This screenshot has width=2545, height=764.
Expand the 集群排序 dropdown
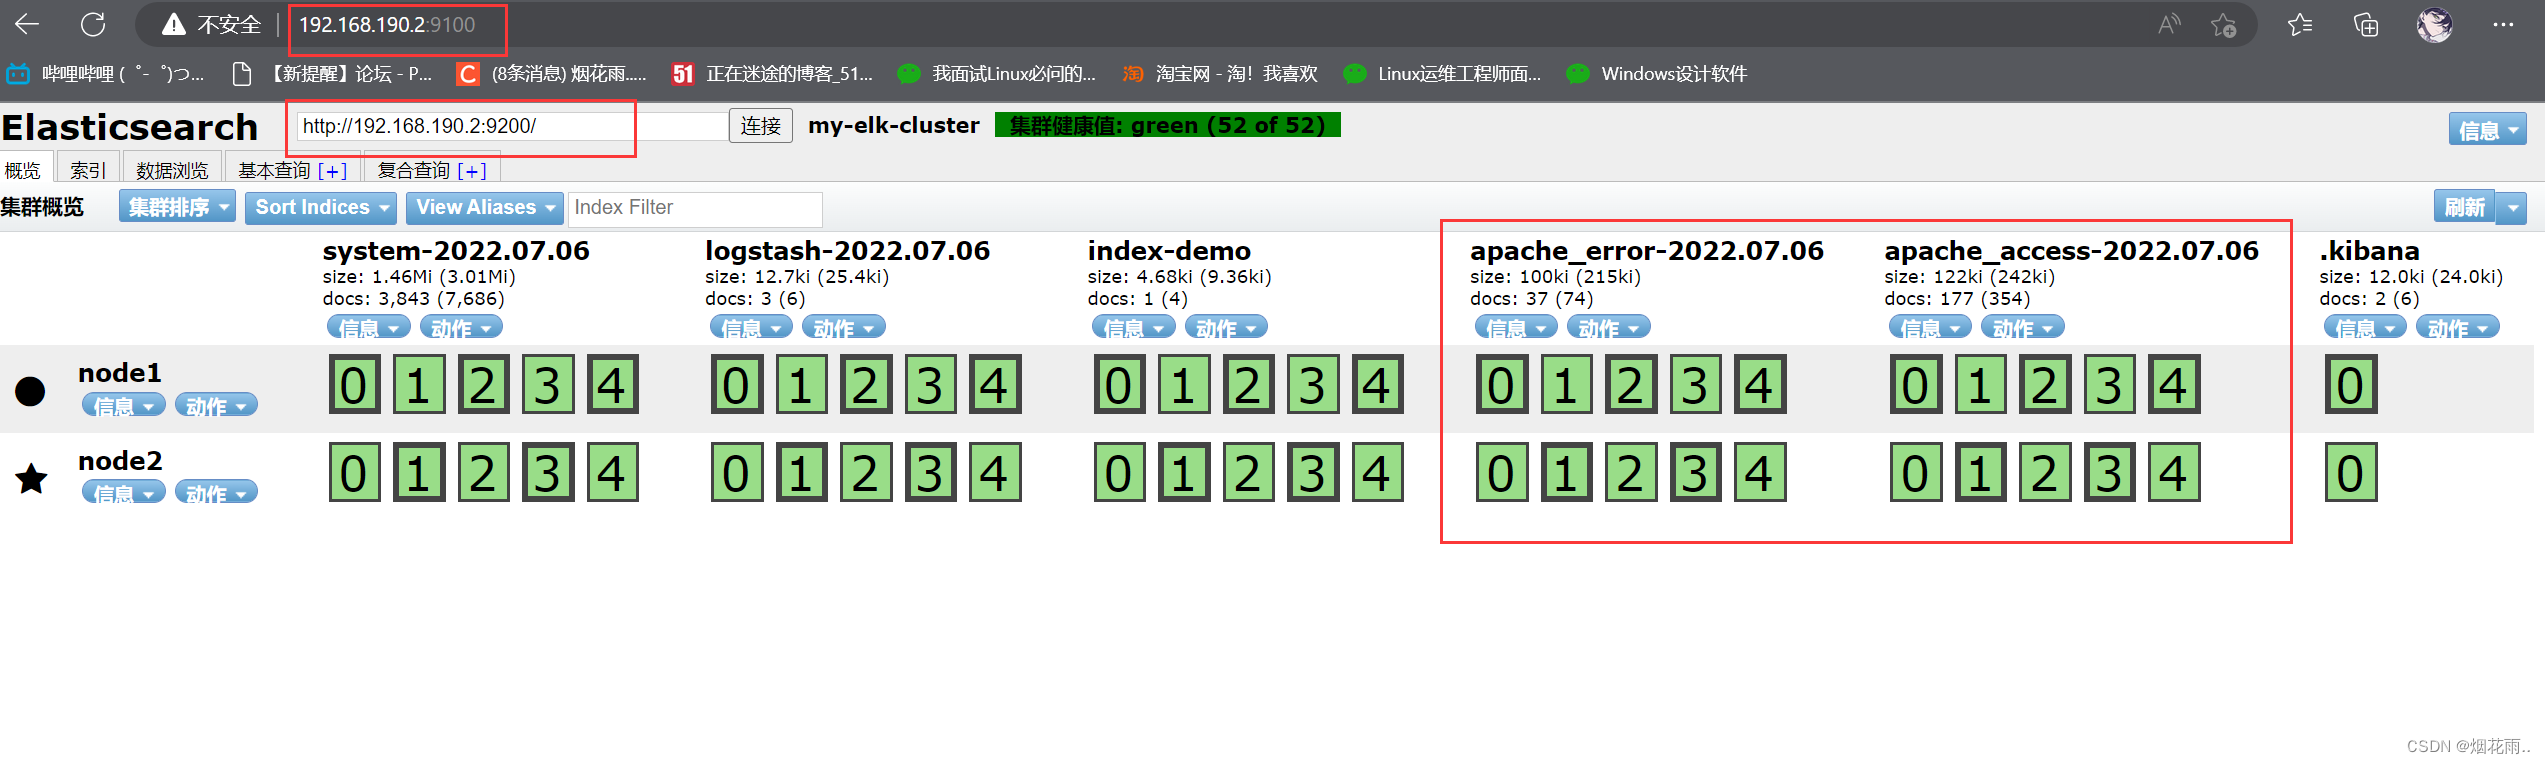pos(177,207)
